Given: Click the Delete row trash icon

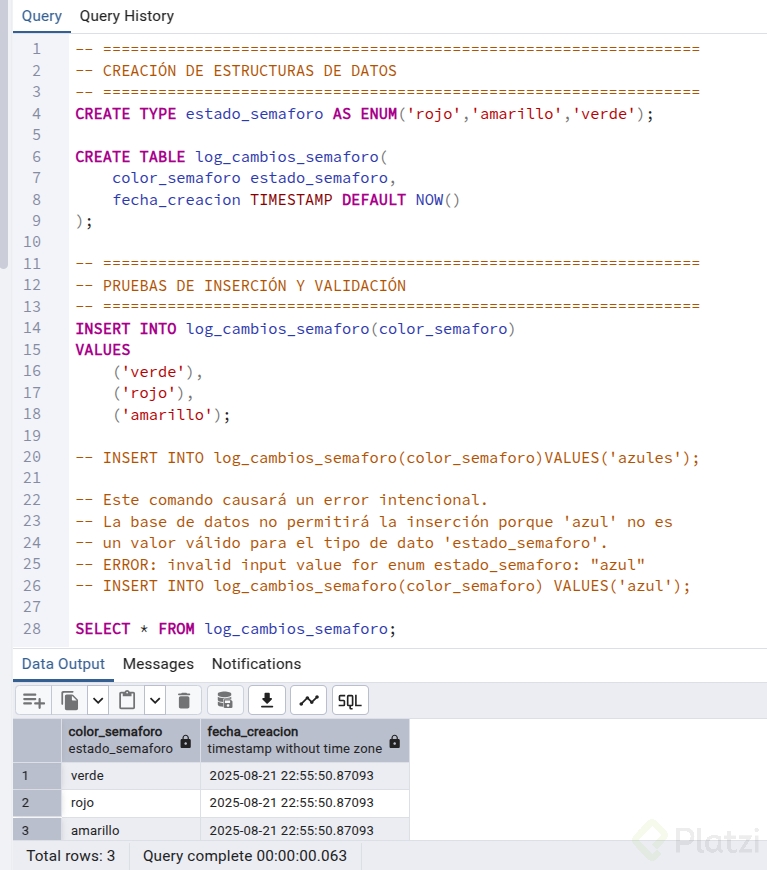Looking at the screenshot, I should tap(184, 701).
